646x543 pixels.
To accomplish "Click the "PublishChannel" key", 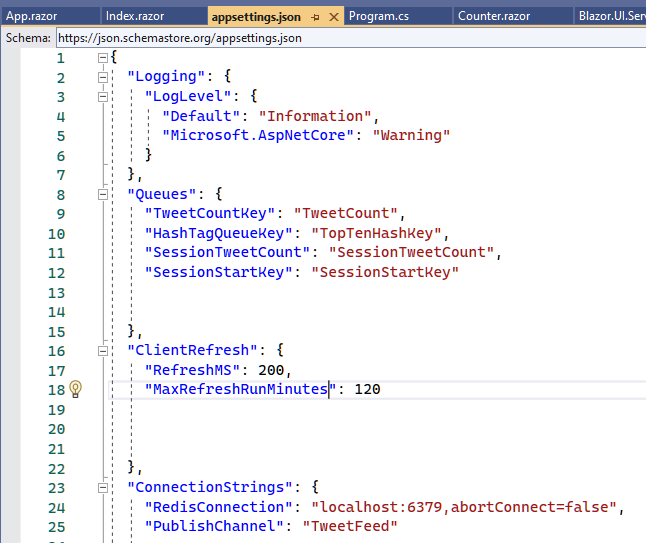I will coord(214,526).
